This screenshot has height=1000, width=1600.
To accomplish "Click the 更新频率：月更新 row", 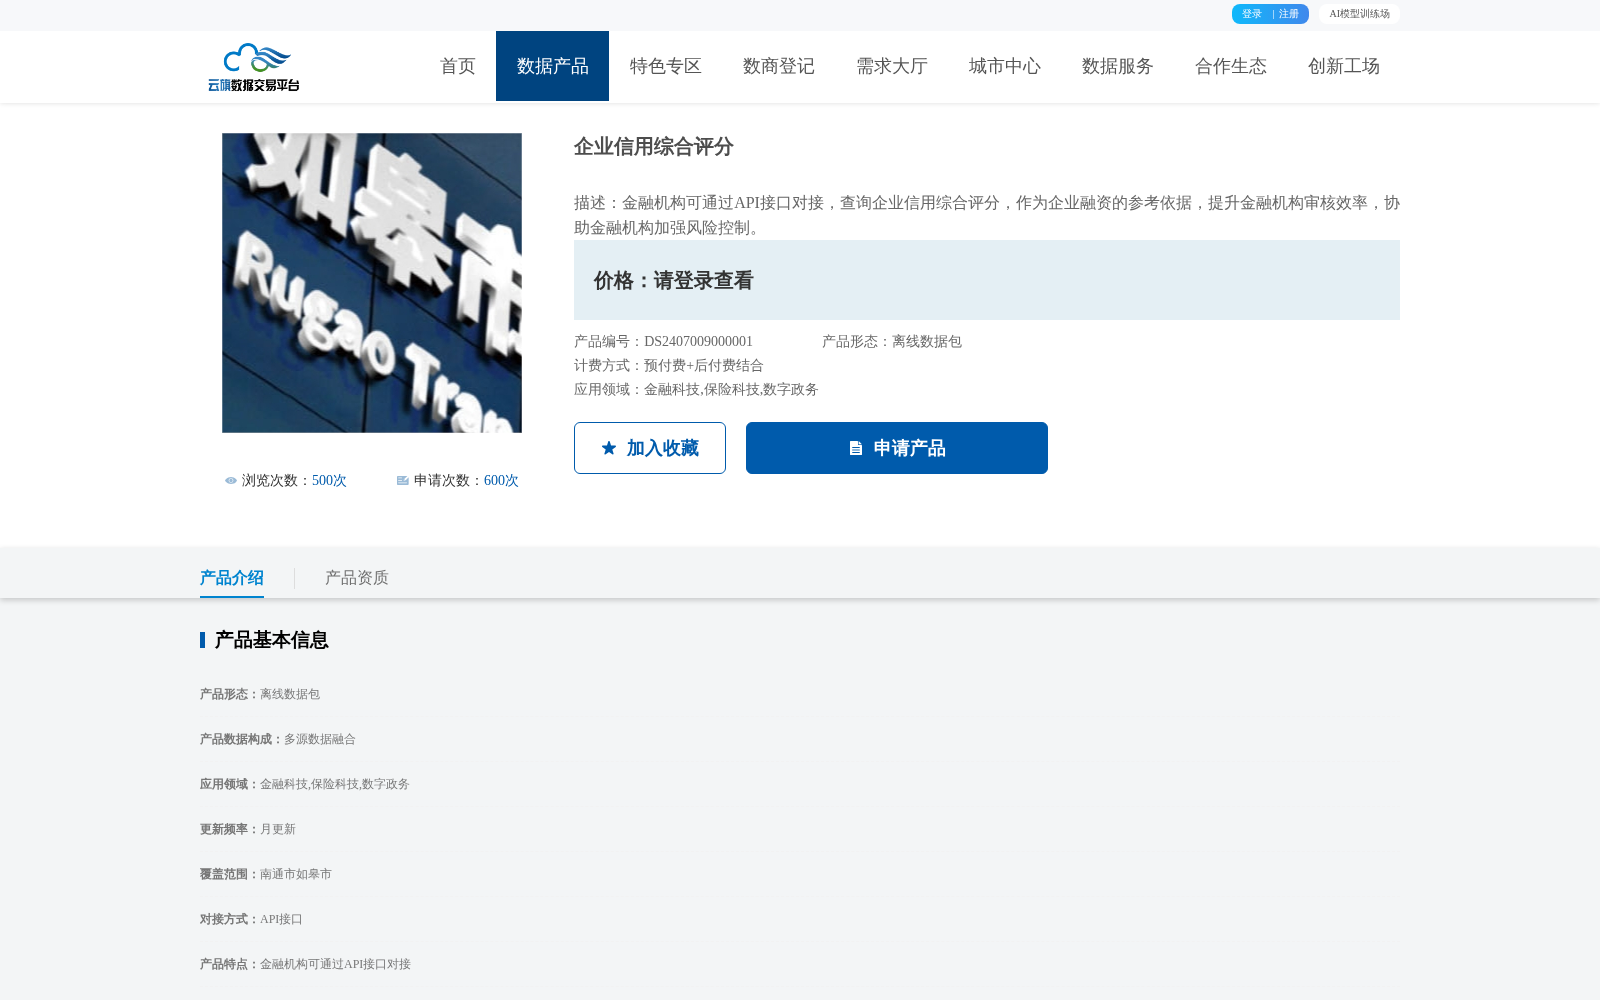I will click(x=248, y=829).
